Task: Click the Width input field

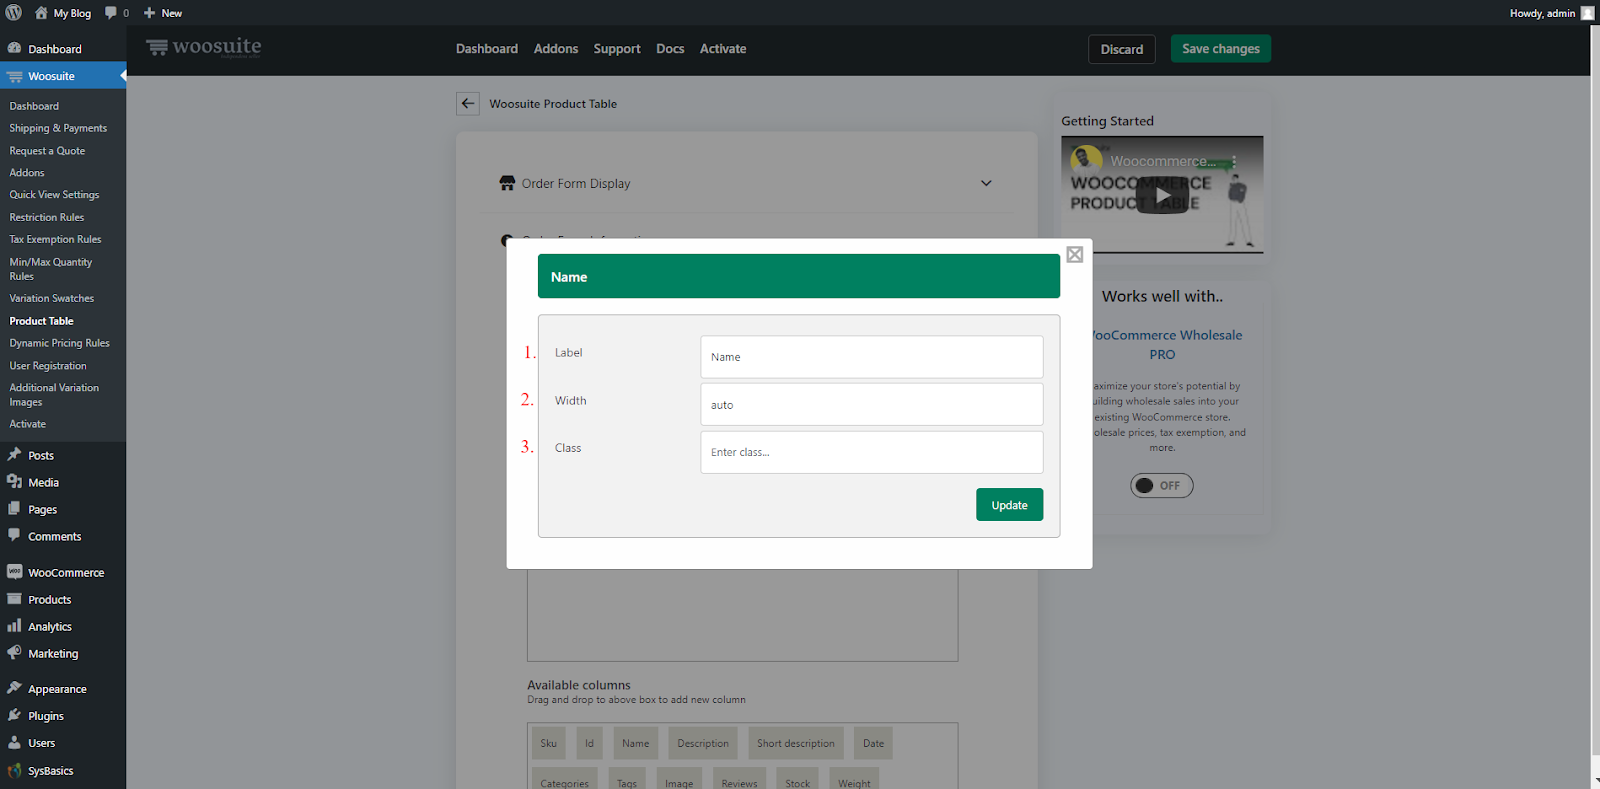Action: tap(871, 405)
